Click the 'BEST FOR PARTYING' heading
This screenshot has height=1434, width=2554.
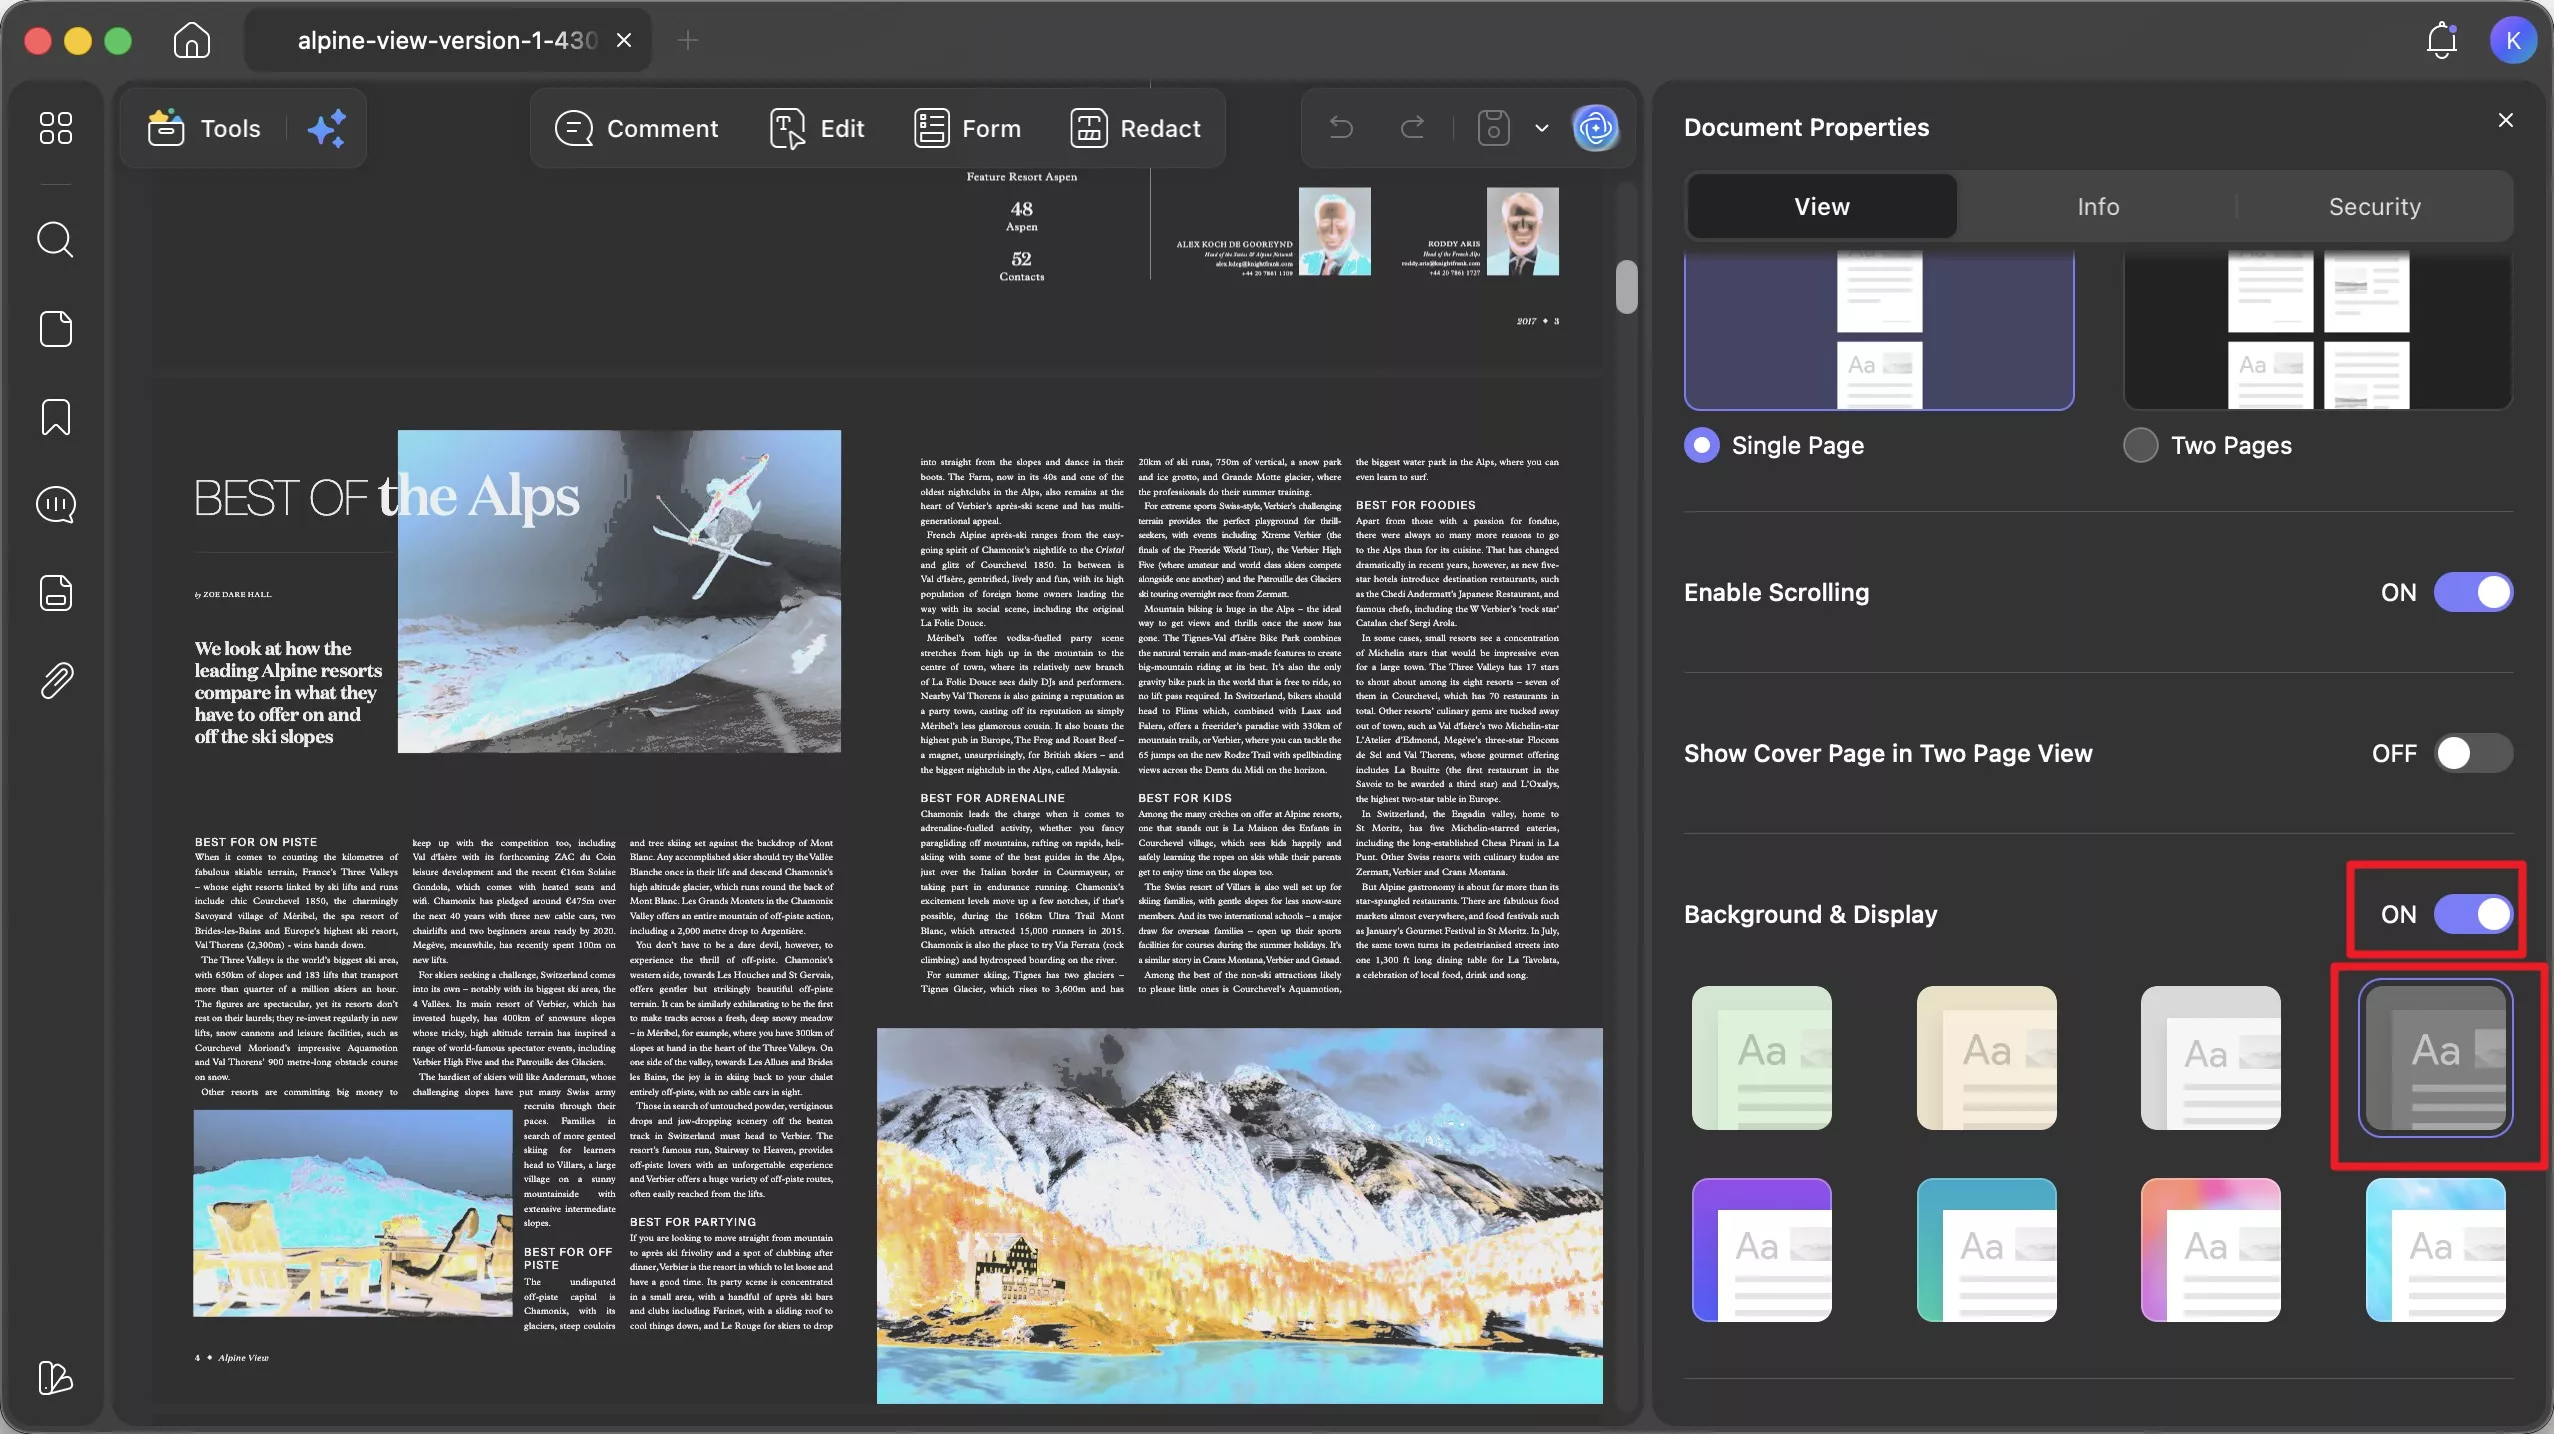click(693, 1222)
